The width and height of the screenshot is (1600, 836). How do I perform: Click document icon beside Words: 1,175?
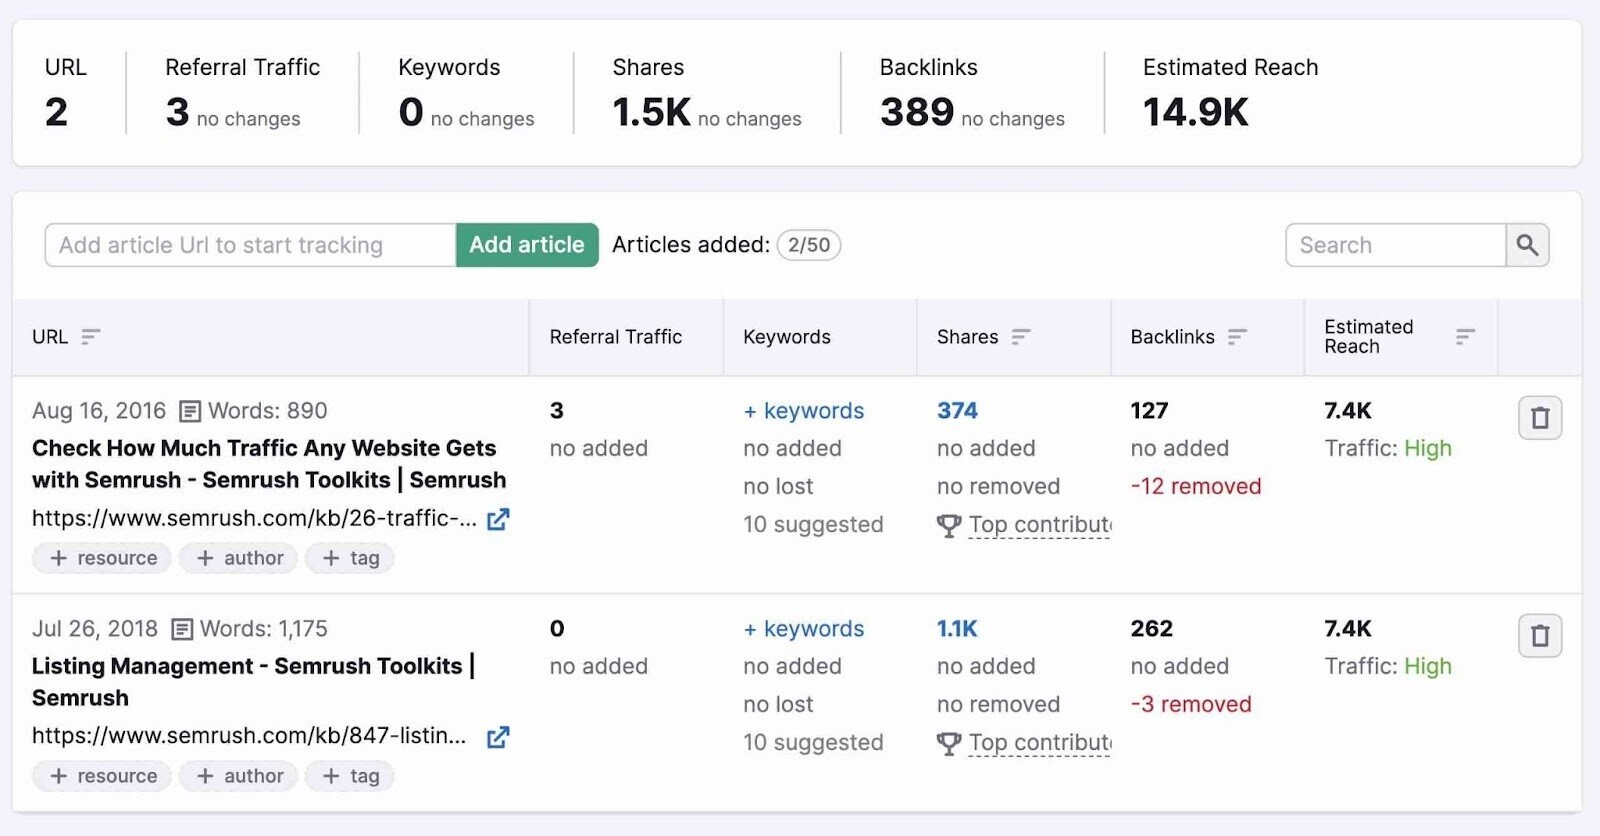click(x=182, y=630)
